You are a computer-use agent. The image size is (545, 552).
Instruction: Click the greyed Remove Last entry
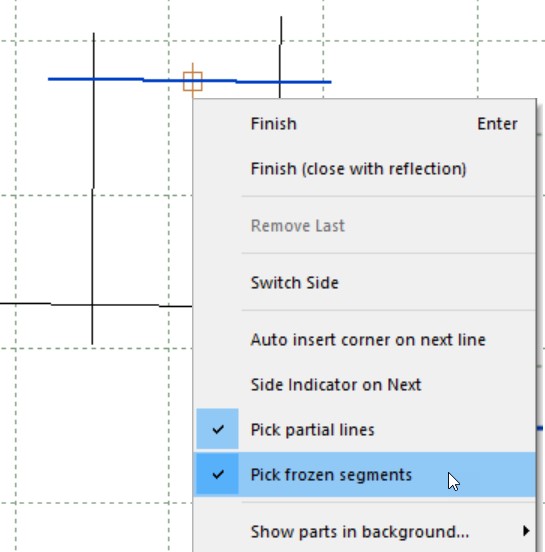click(365, 226)
